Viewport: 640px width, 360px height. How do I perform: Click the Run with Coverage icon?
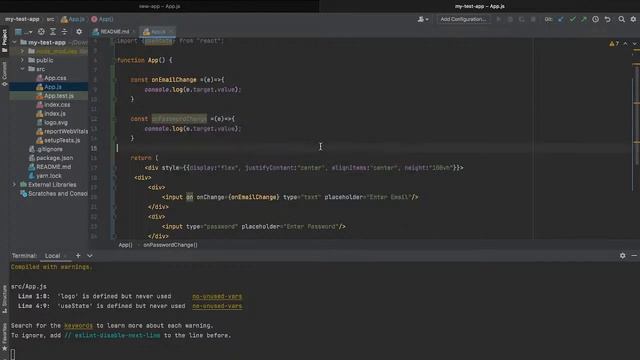click(x=522, y=19)
